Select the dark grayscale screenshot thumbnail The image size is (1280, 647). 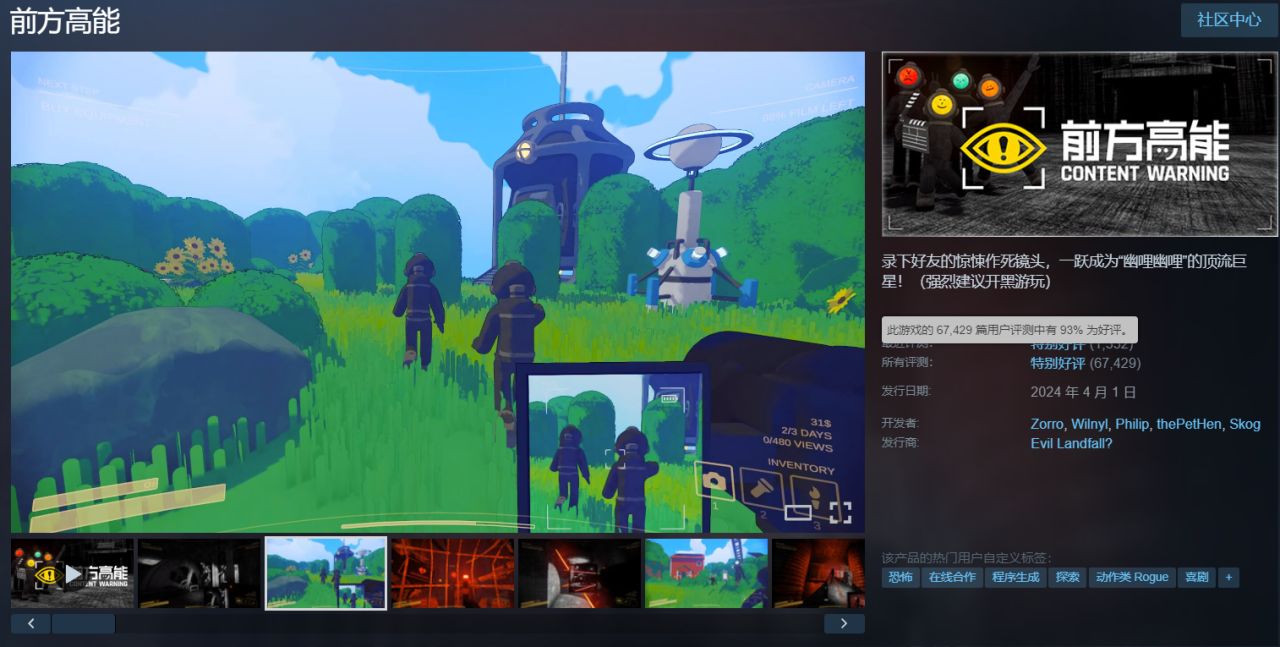199,574
